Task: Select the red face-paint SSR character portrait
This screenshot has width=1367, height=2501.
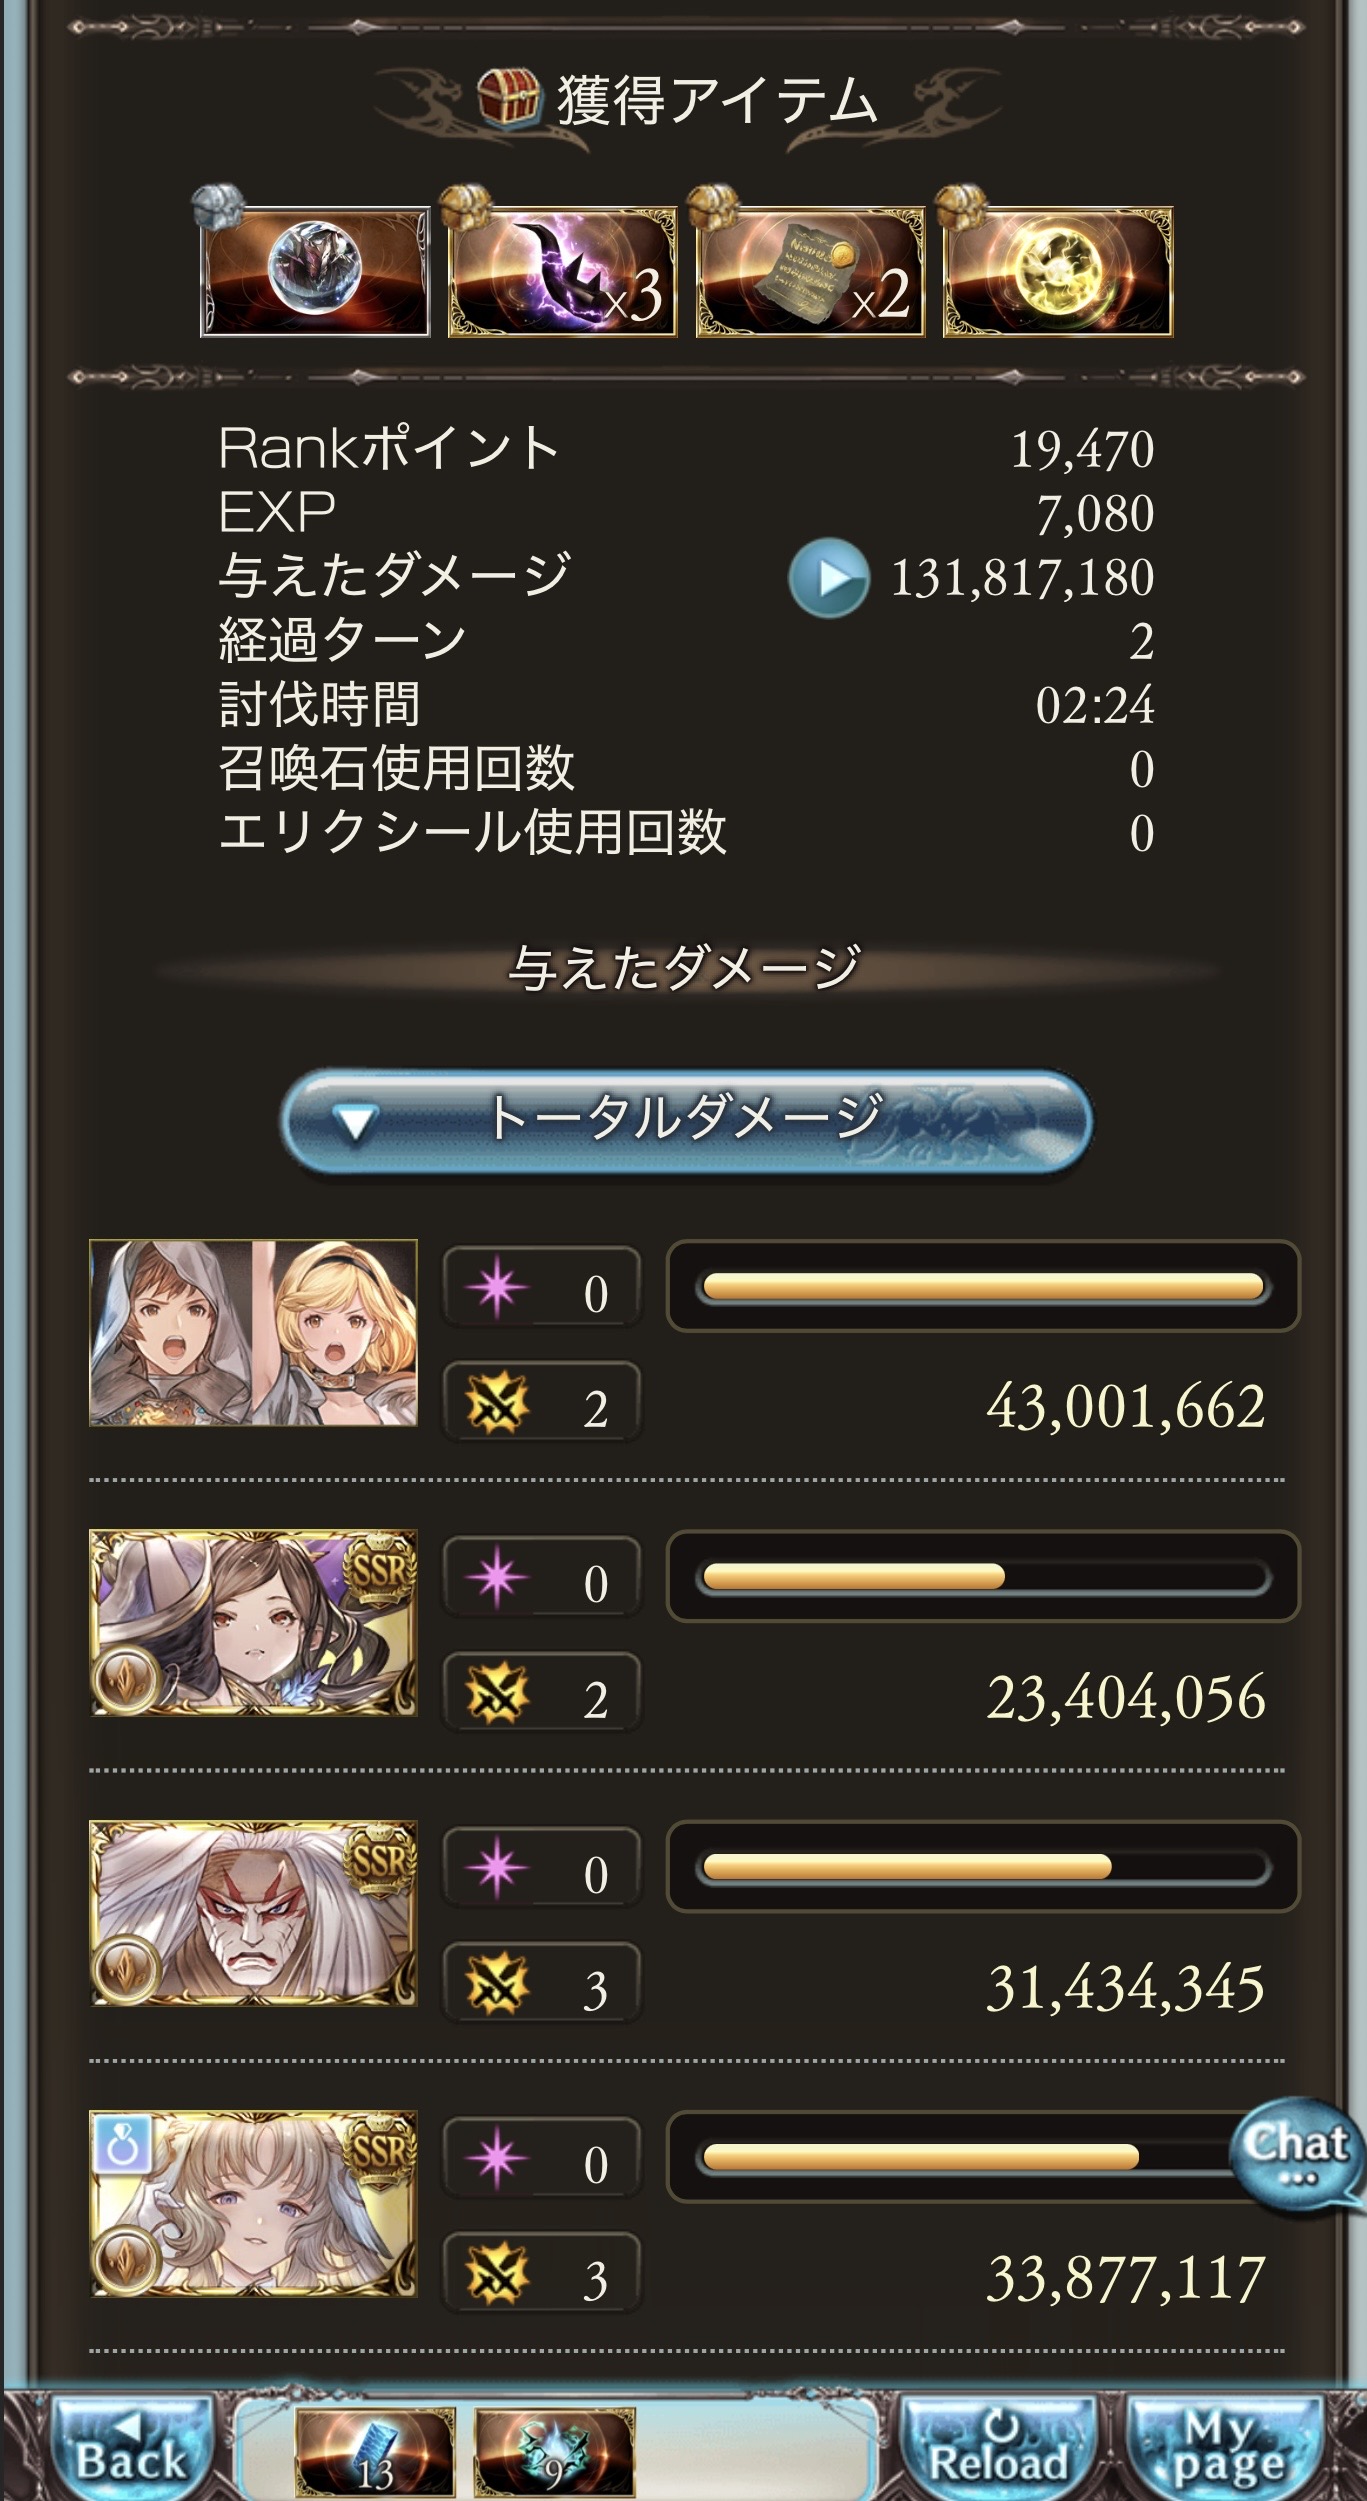Action: (x=253, y=1912)
